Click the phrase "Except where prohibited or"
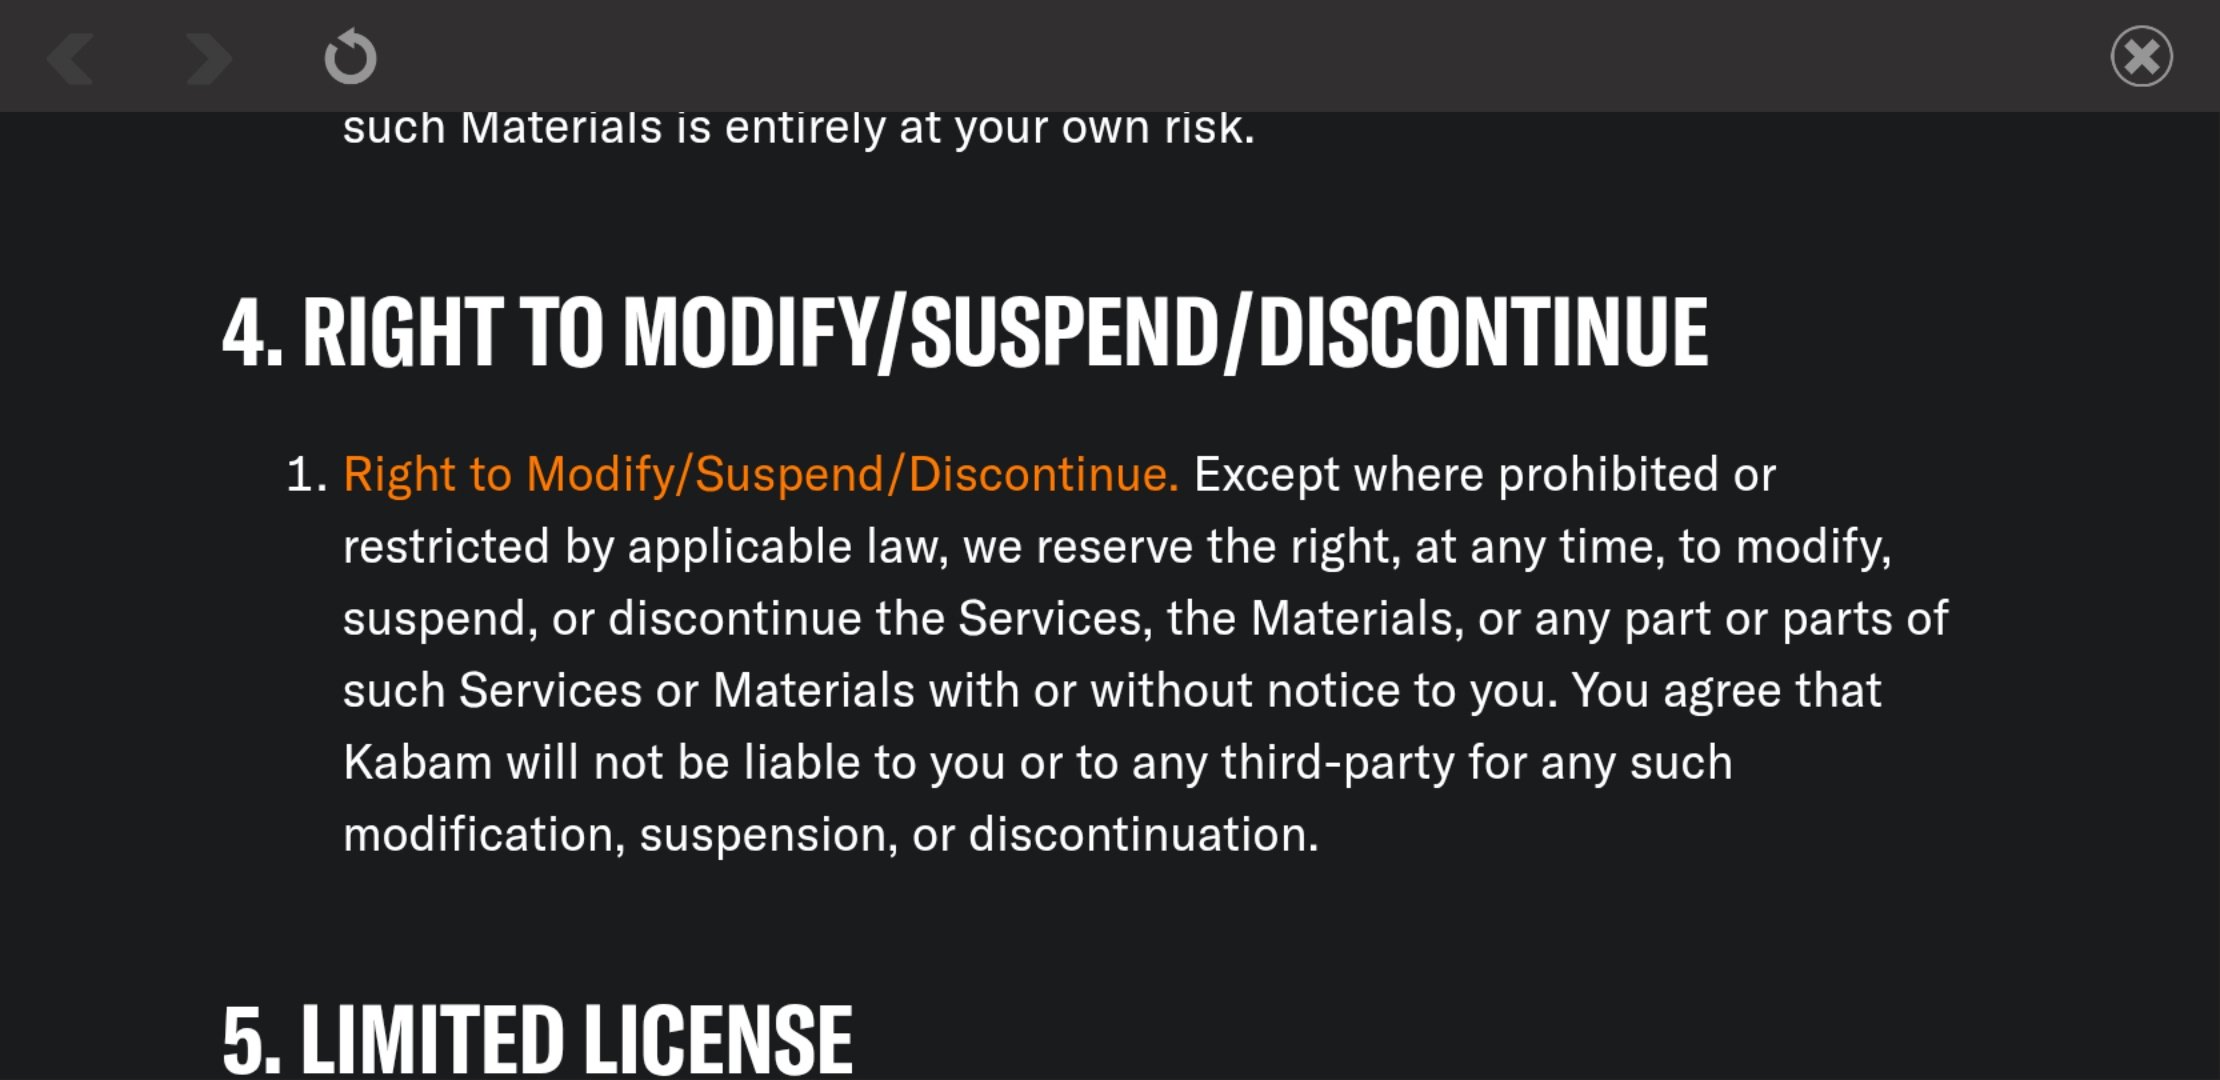2220x1080 pixels. tap(1485, 474)
